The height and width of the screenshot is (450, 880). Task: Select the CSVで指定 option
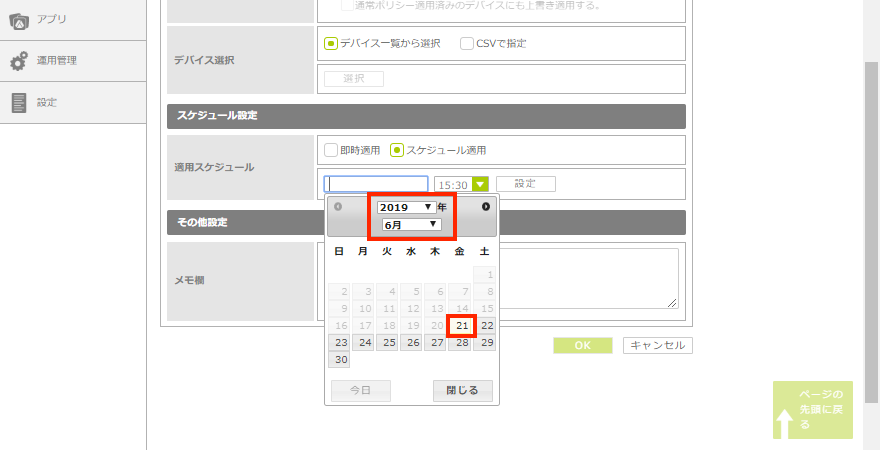467,43
